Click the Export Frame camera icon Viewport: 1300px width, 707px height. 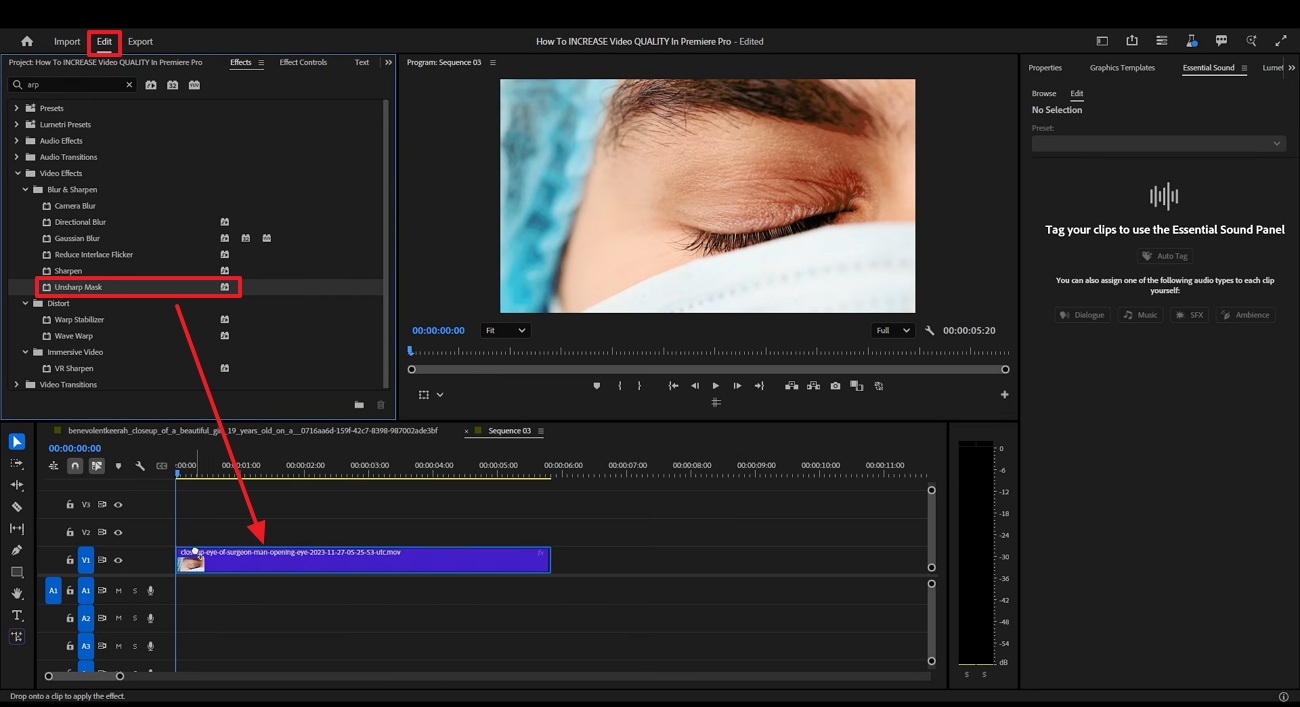click(835, 386)
